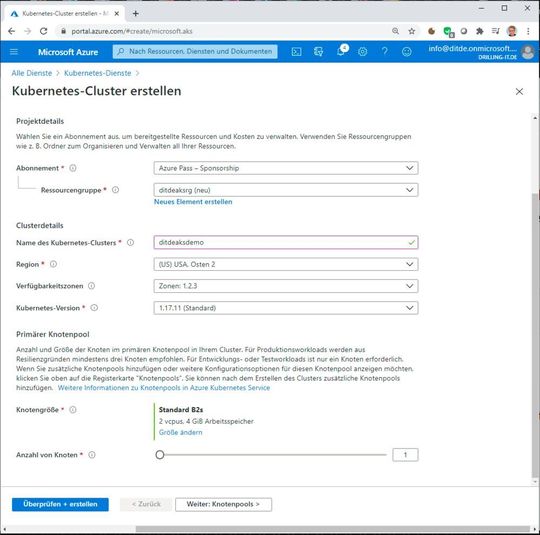Click Größe ändern link

point(180,432)
